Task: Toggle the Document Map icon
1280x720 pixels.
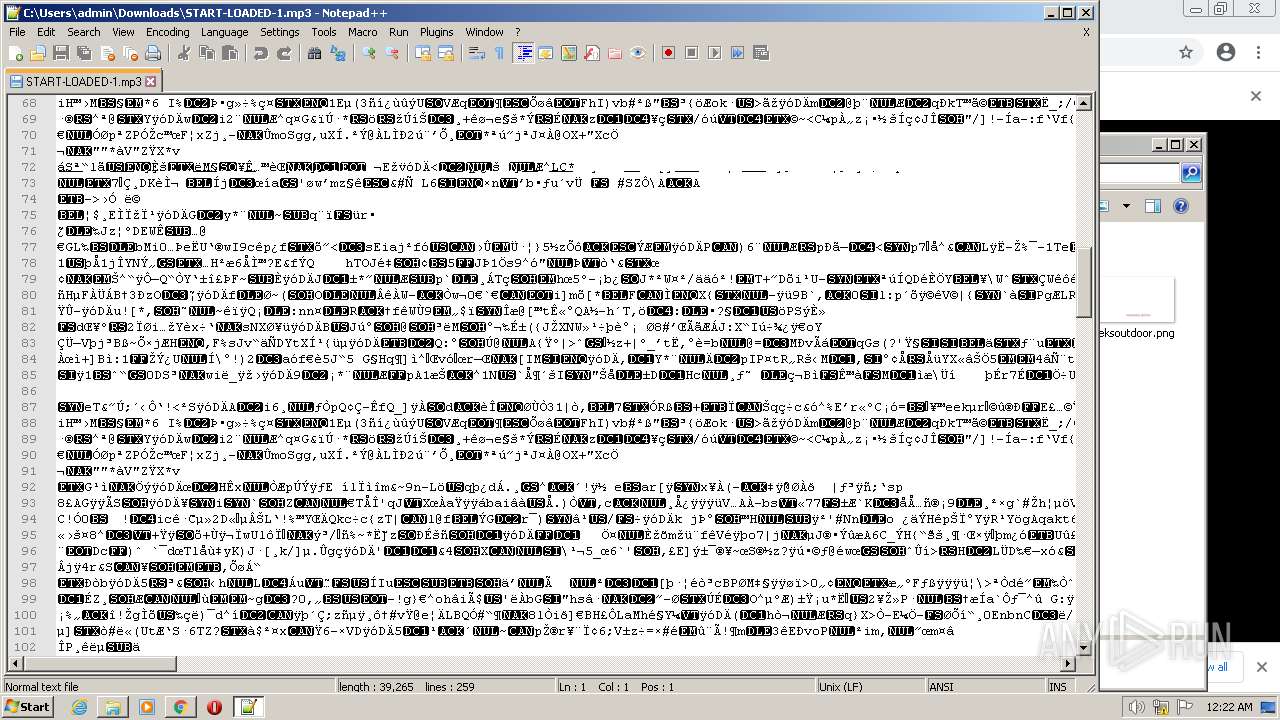Action: click(x=569, y=53)
